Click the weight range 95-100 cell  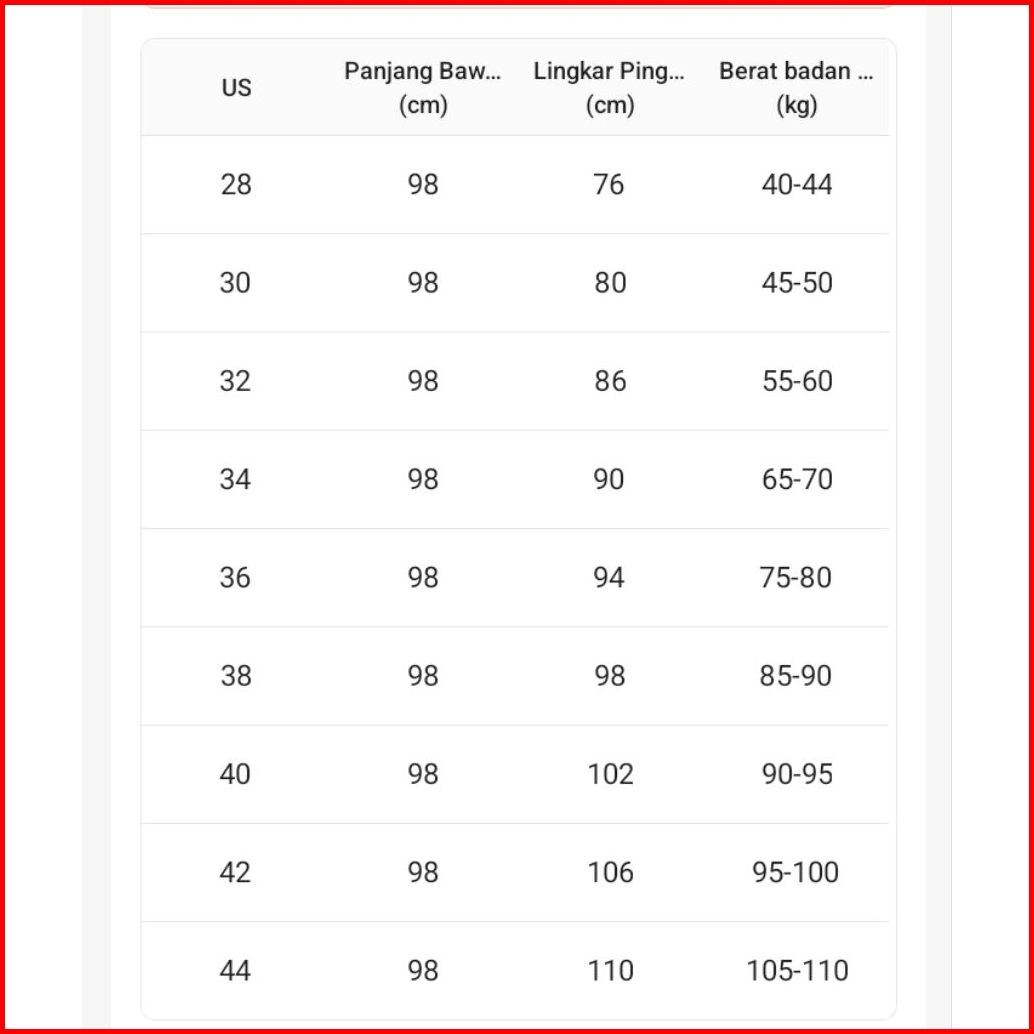796,872
